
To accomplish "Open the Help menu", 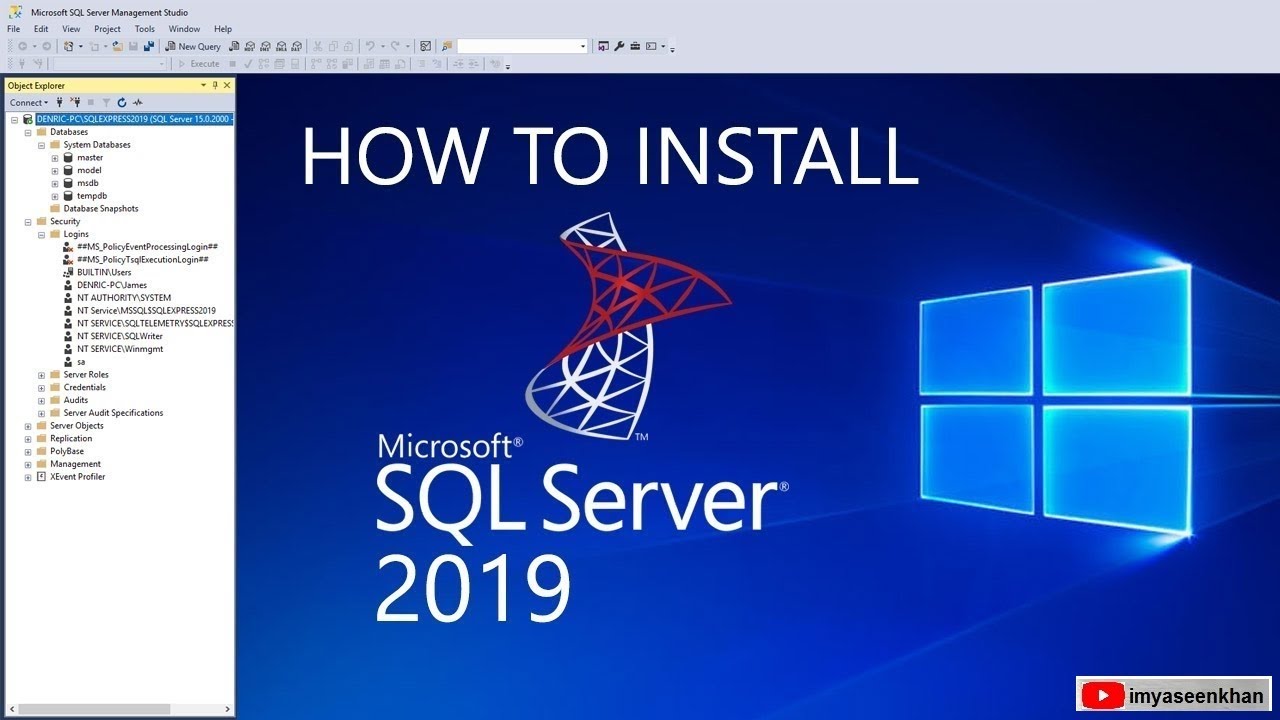I will click(x=223, y=29).
